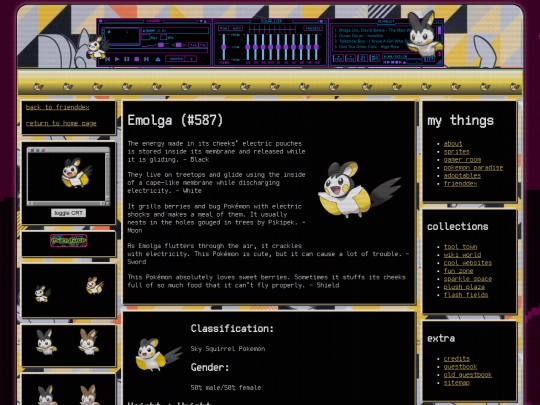This screenshot has height=405, width=540.
Task: Open the old guestbook link
Action: click(x=468, y=375)
